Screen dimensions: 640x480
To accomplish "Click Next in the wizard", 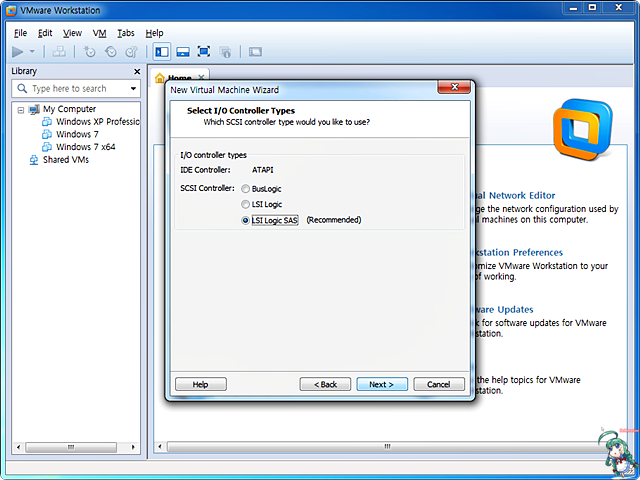I will pyautogui.click(x=382, y=384).
